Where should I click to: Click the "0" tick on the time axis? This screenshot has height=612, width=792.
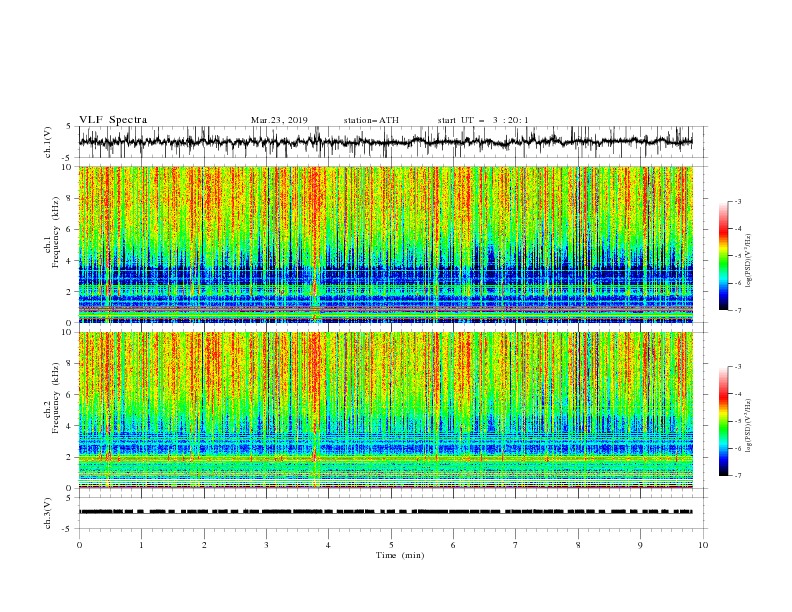tap(79, 545)
